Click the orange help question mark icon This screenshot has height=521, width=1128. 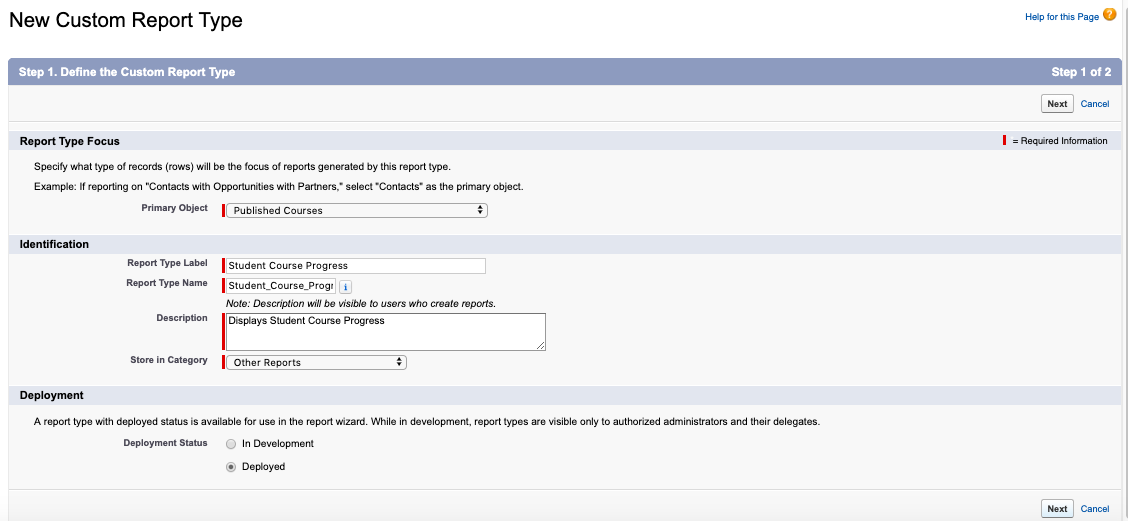pyautogui.click(x=1109, y=15)
